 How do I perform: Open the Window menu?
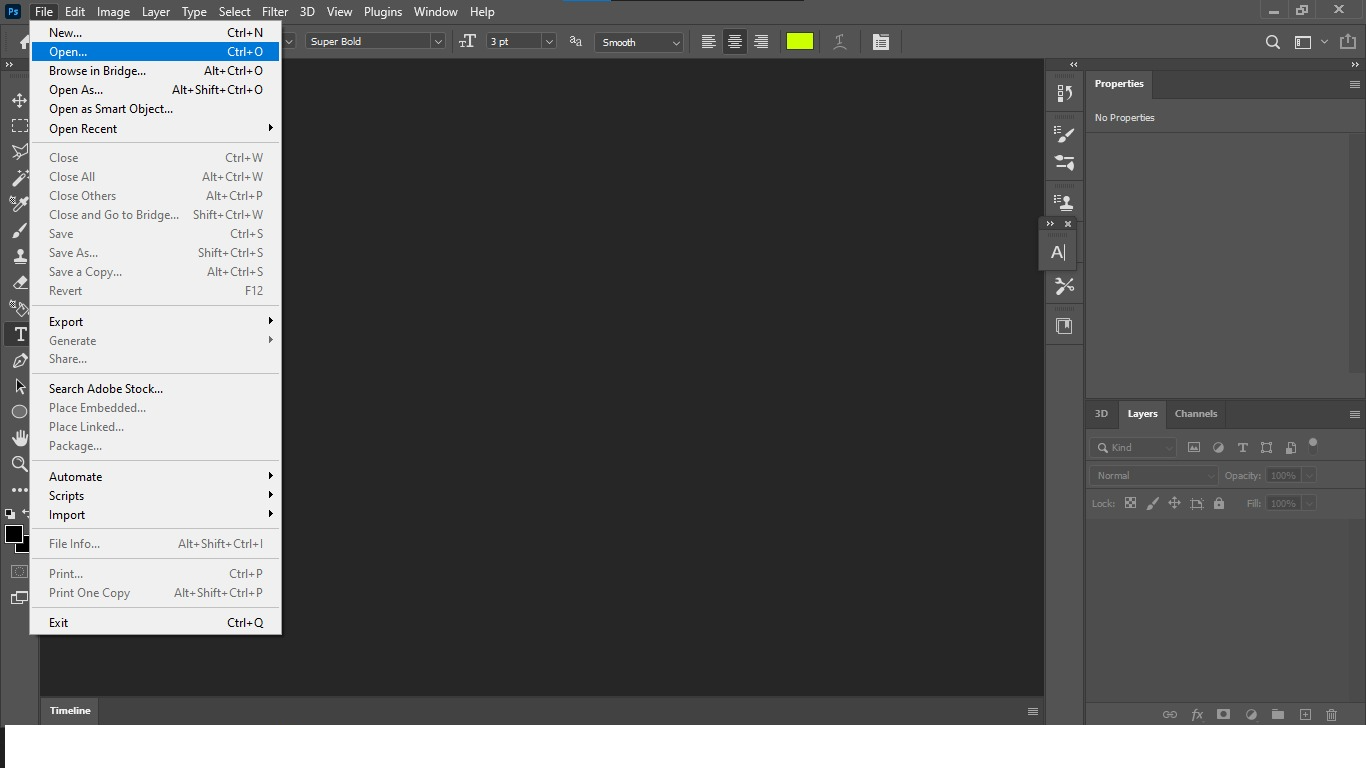[x=435, y=11]
